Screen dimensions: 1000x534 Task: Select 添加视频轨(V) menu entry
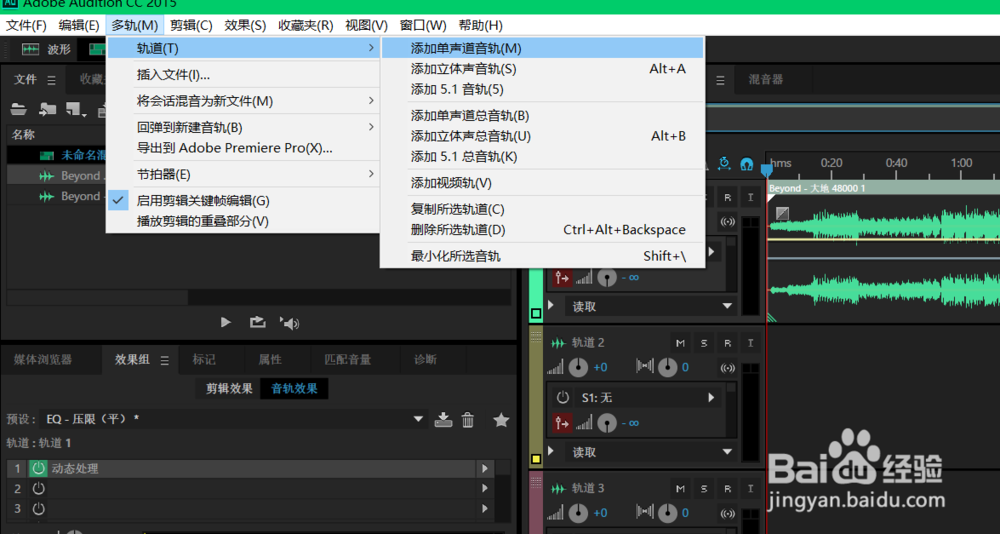click(x=542, y=183)
